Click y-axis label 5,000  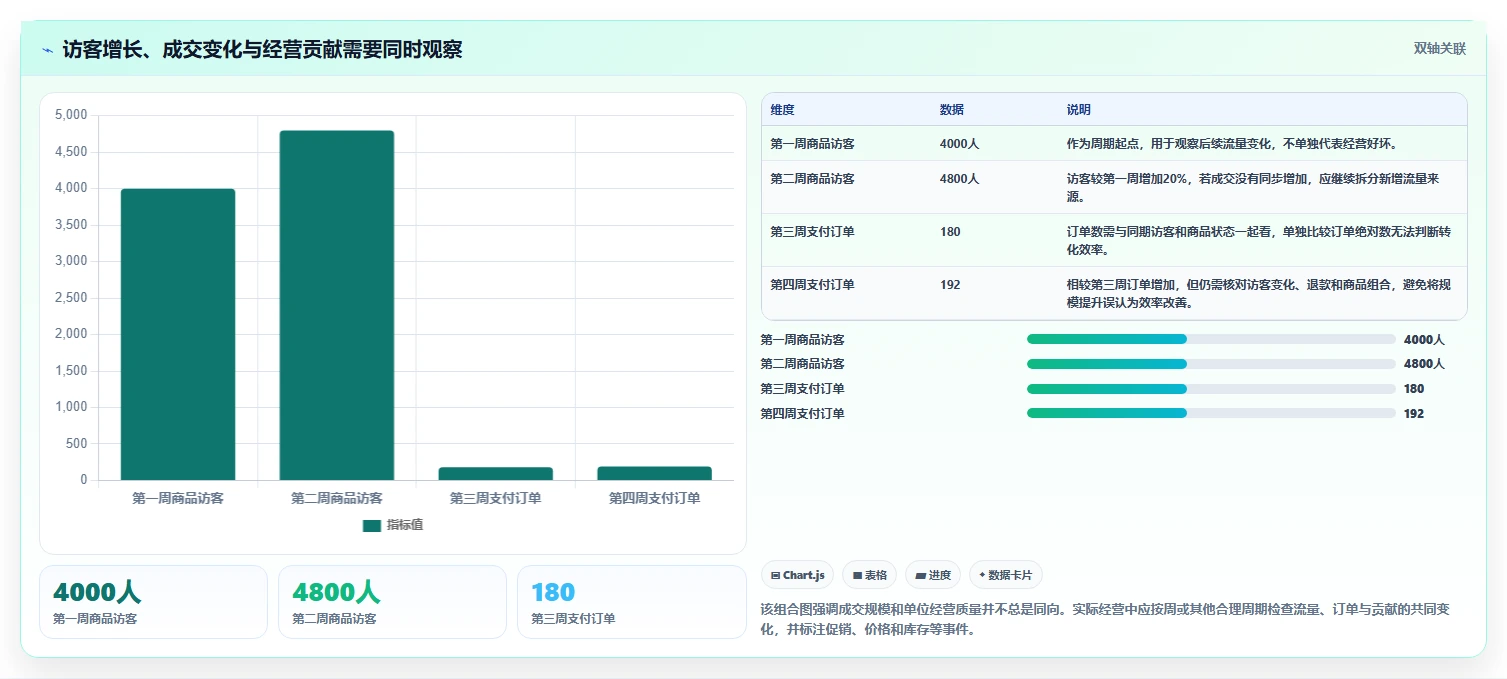point(71,115)
